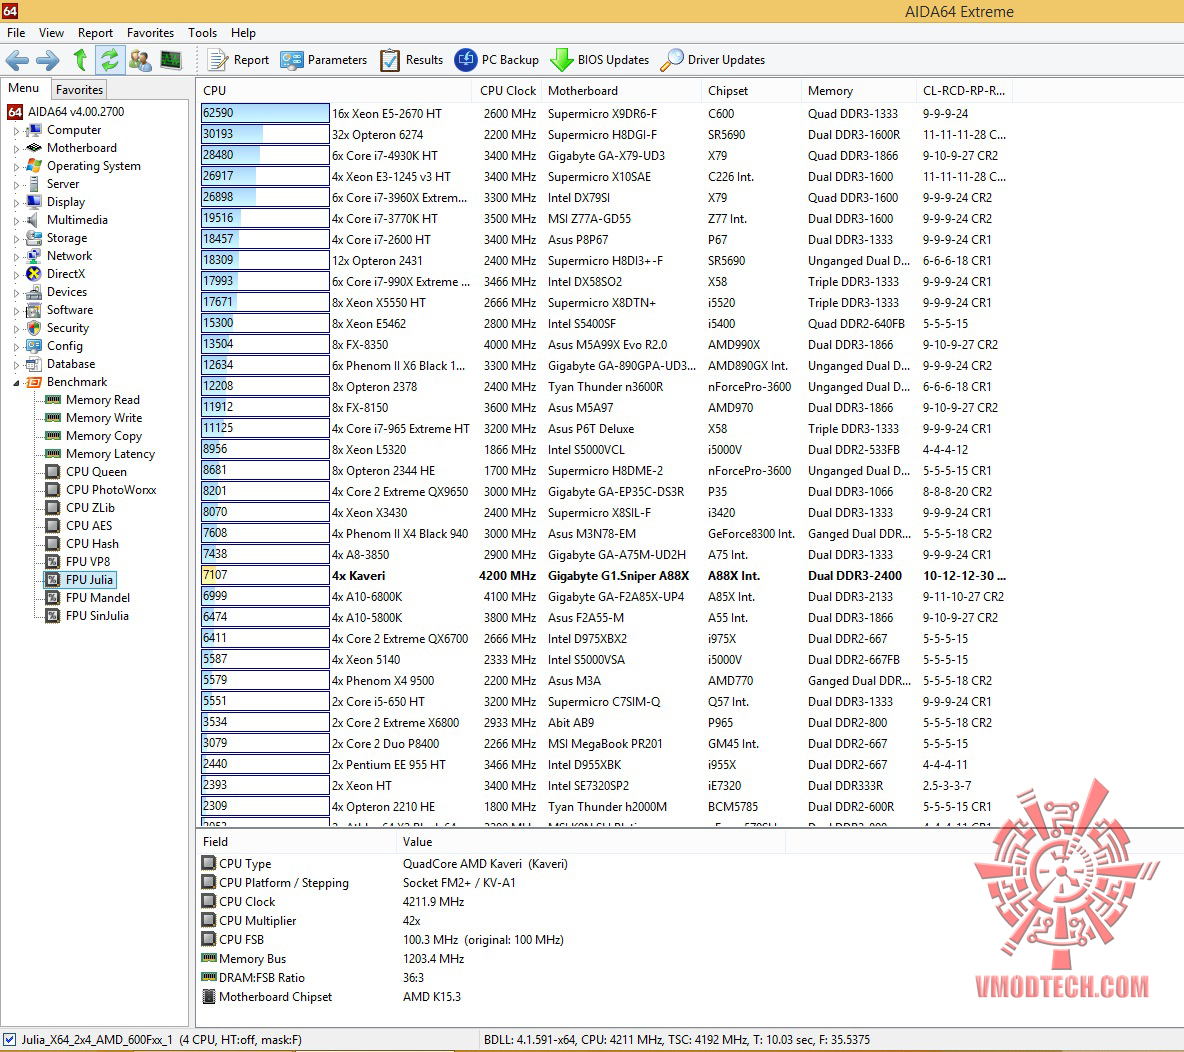Launch PC Backup
Viewport: 1184px width, 1052px height.
click(496, 60)
